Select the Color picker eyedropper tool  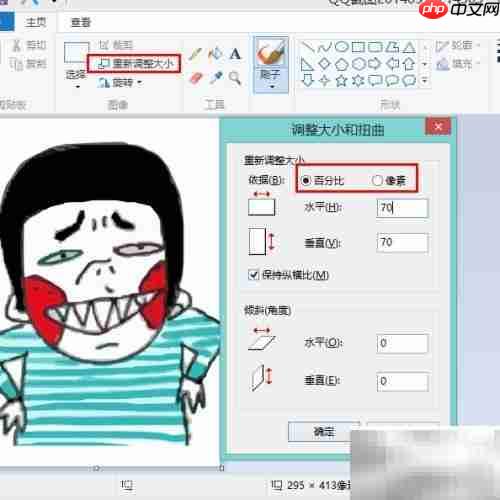pyautogui.click(x=216, y=78)
